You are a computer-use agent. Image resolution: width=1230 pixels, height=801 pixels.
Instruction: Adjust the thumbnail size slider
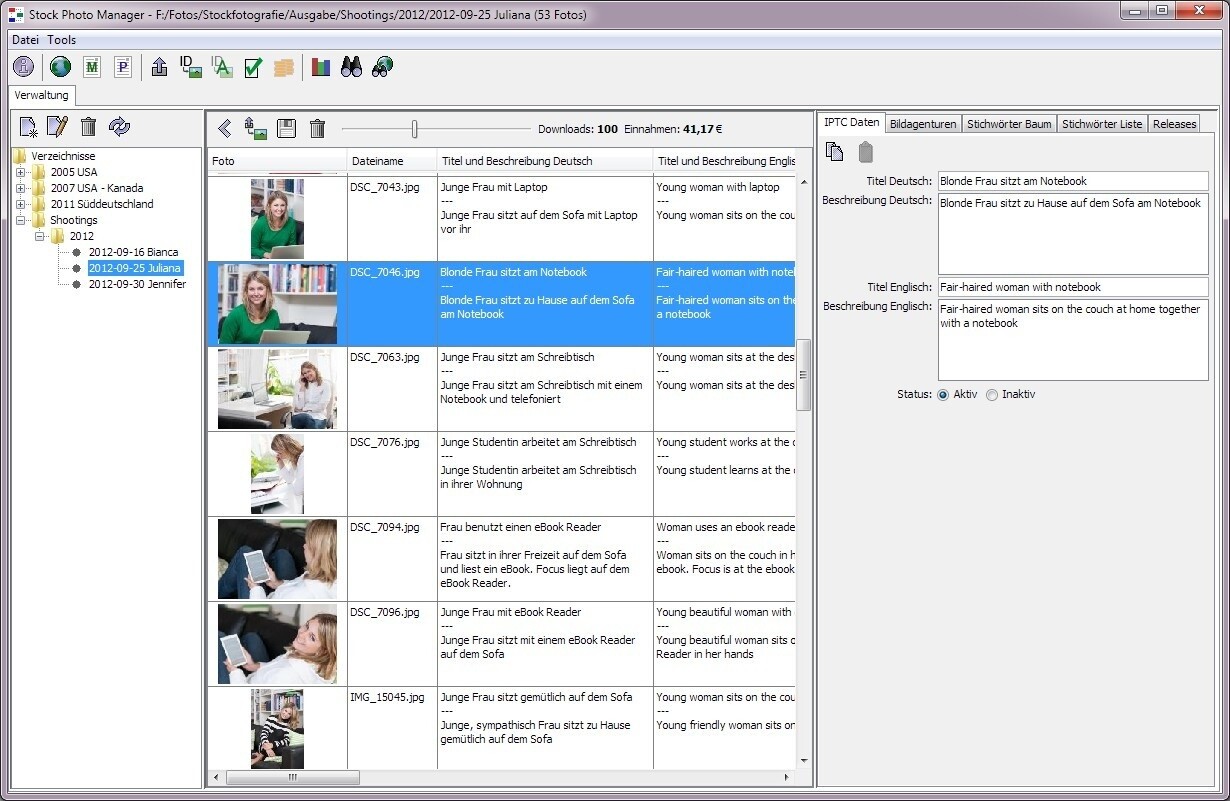point(415,128)
